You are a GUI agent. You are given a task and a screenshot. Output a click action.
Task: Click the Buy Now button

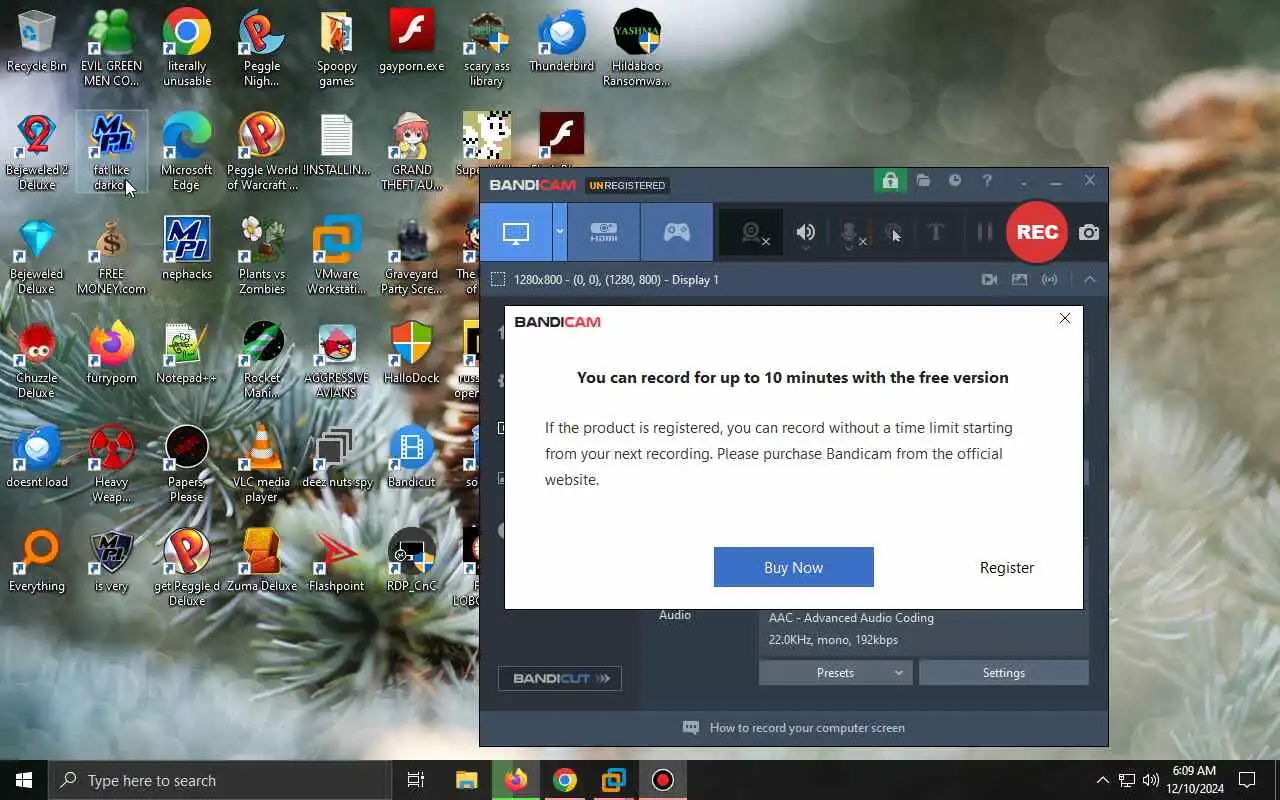[794, 567]
